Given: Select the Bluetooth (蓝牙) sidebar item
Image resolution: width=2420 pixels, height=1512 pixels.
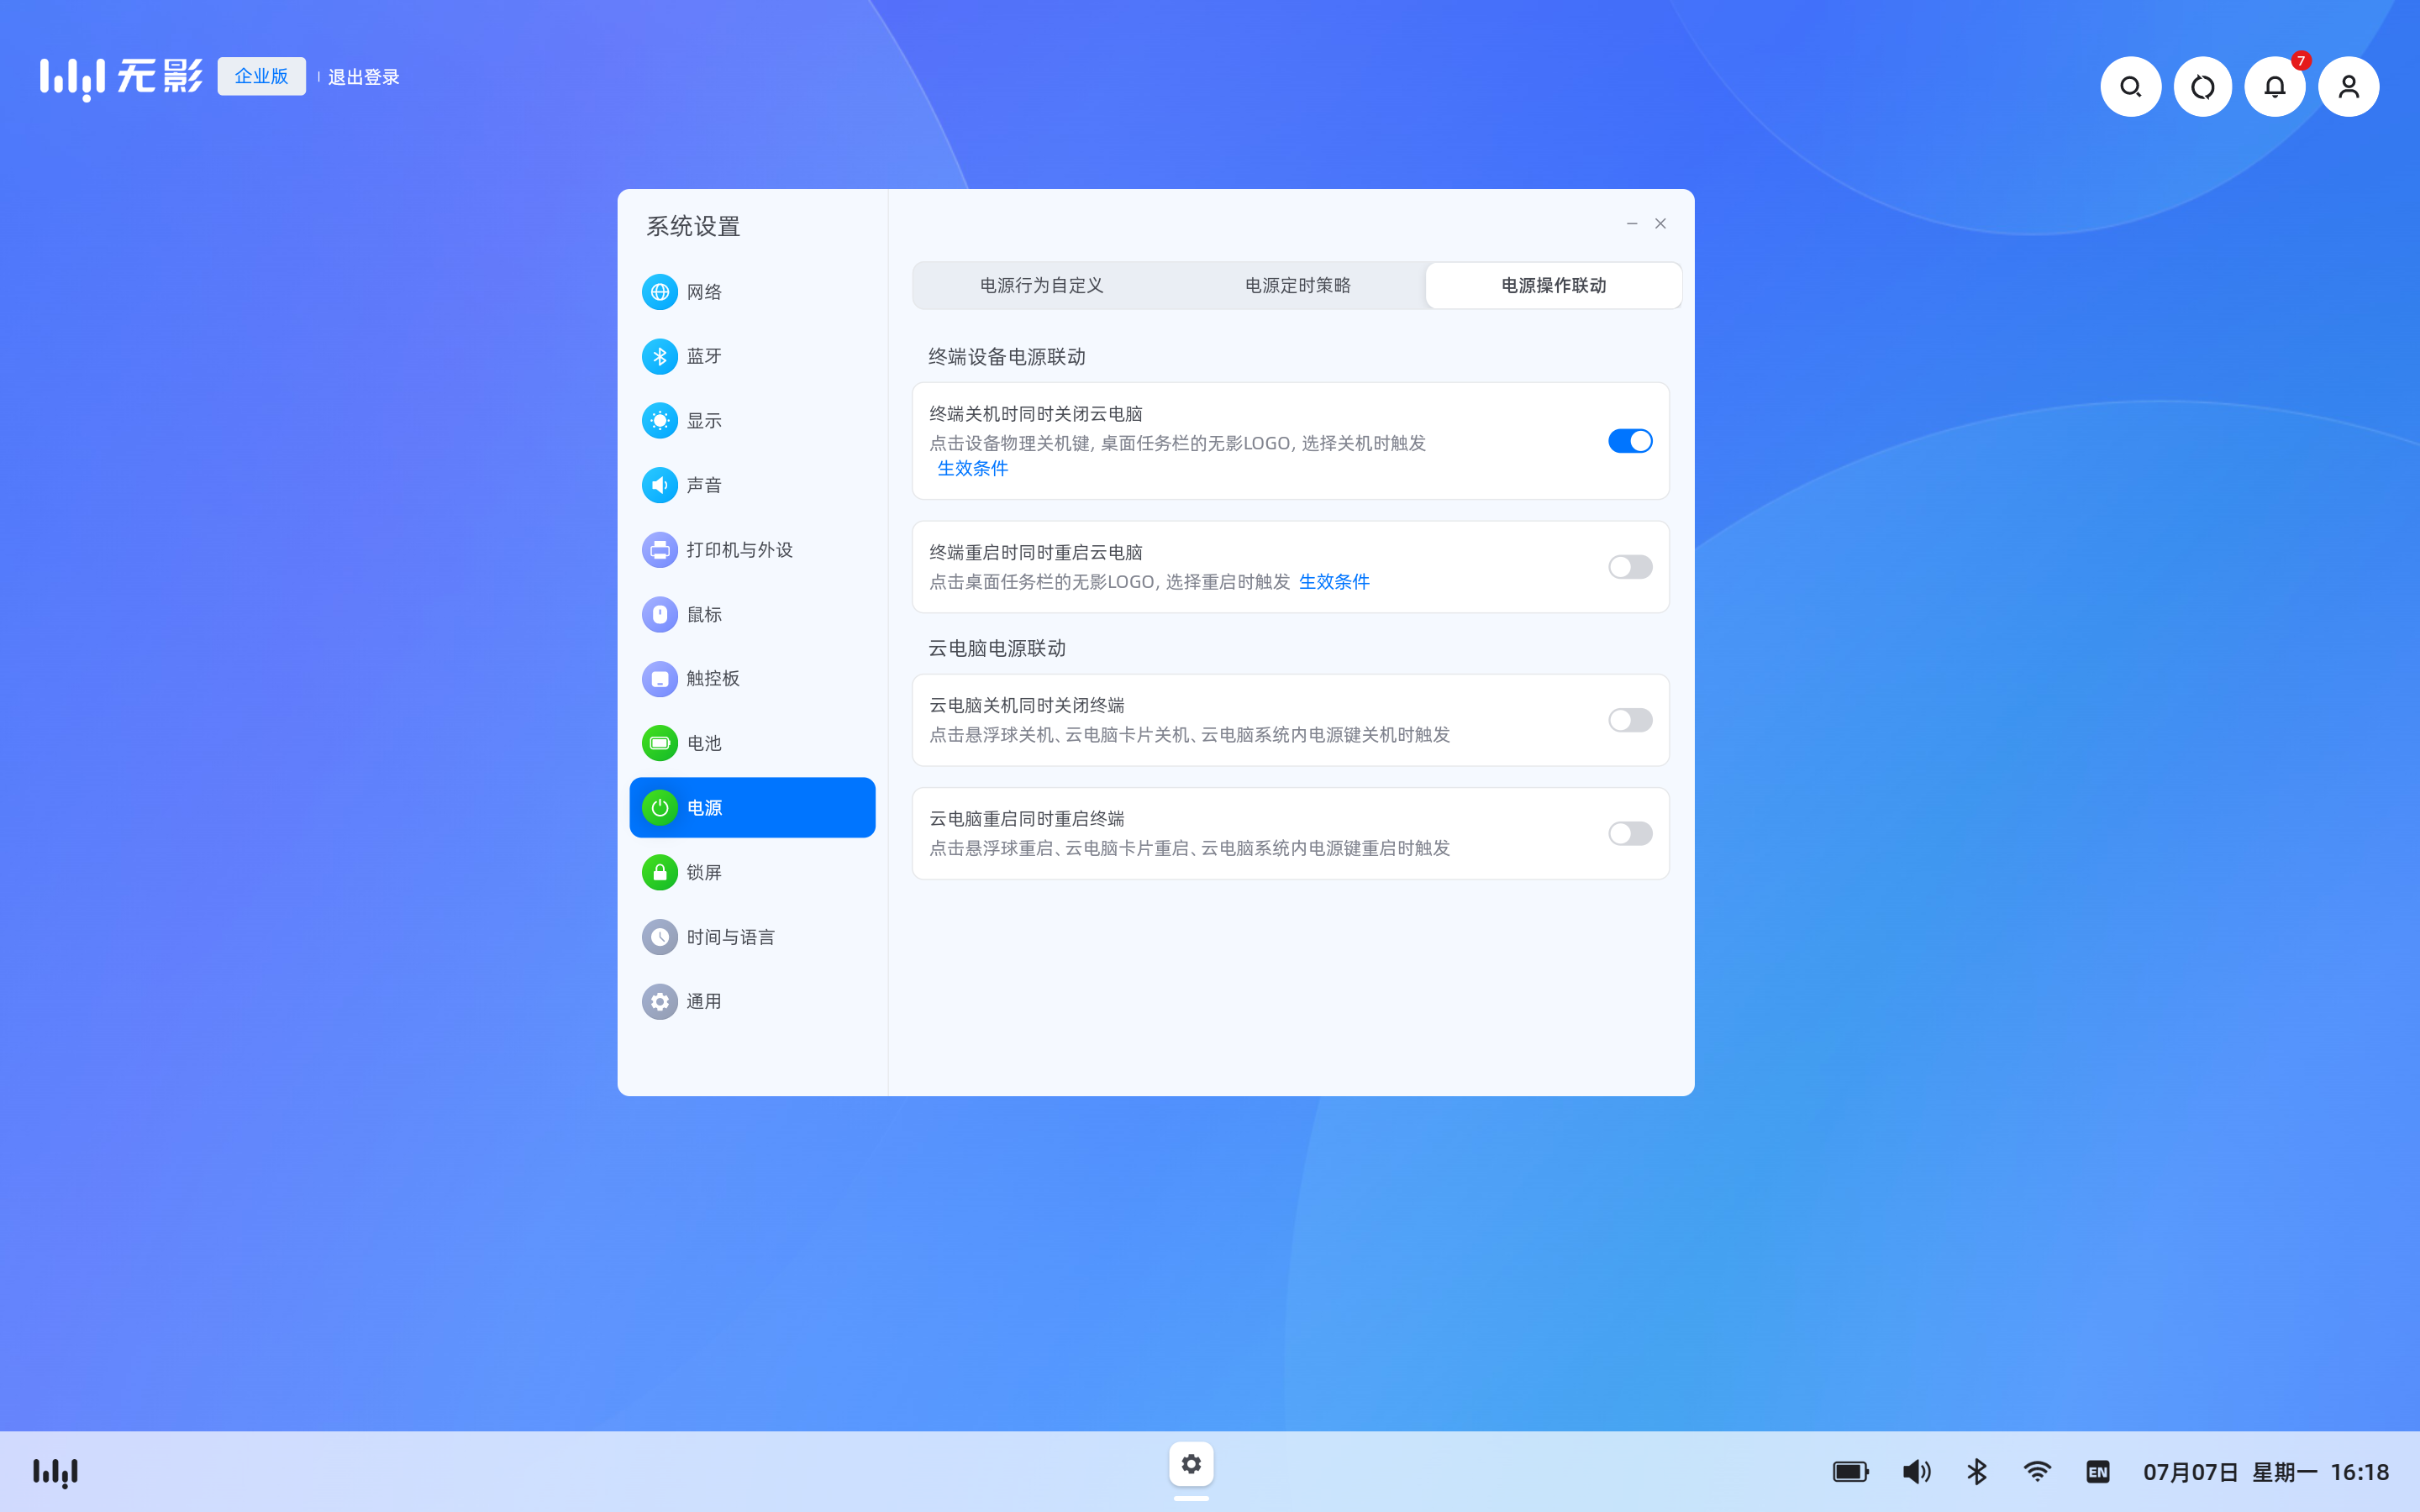Looking at the screenshot, I should pos(703,356).
